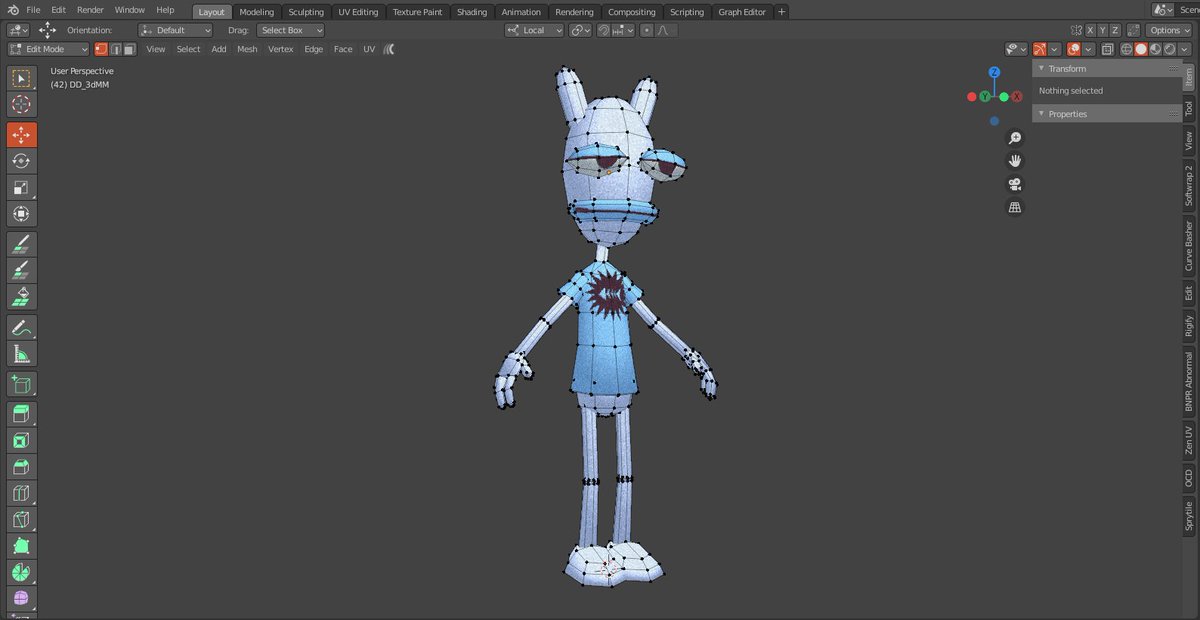Open the editor type dropdown

19,30
